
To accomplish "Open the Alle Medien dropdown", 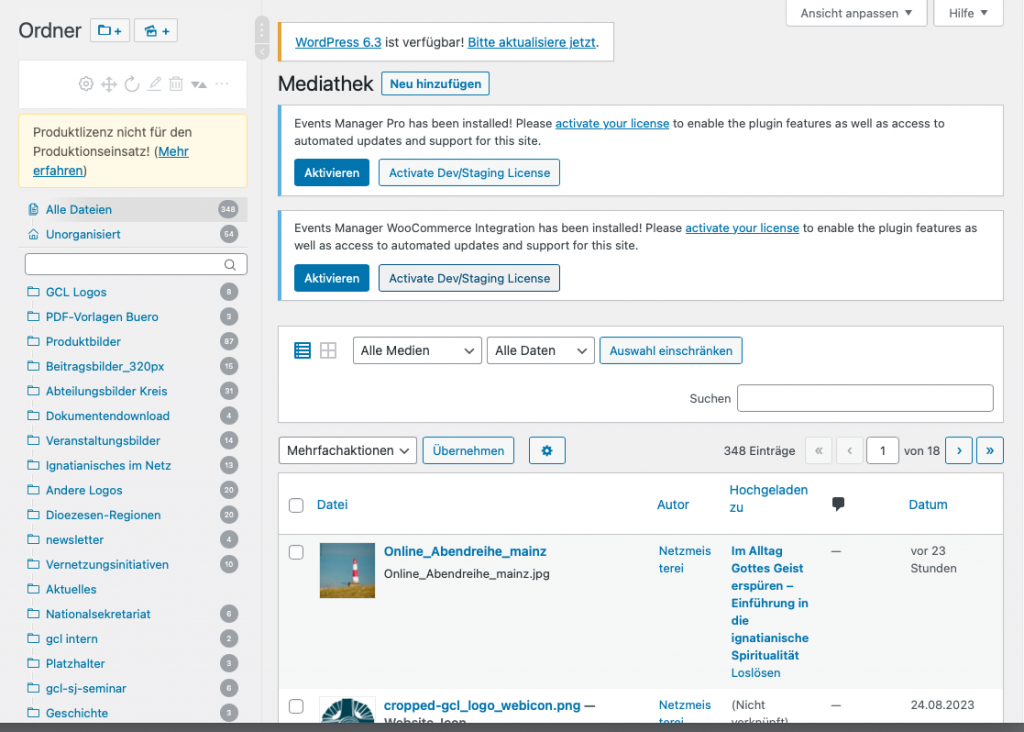I will 417,351.
